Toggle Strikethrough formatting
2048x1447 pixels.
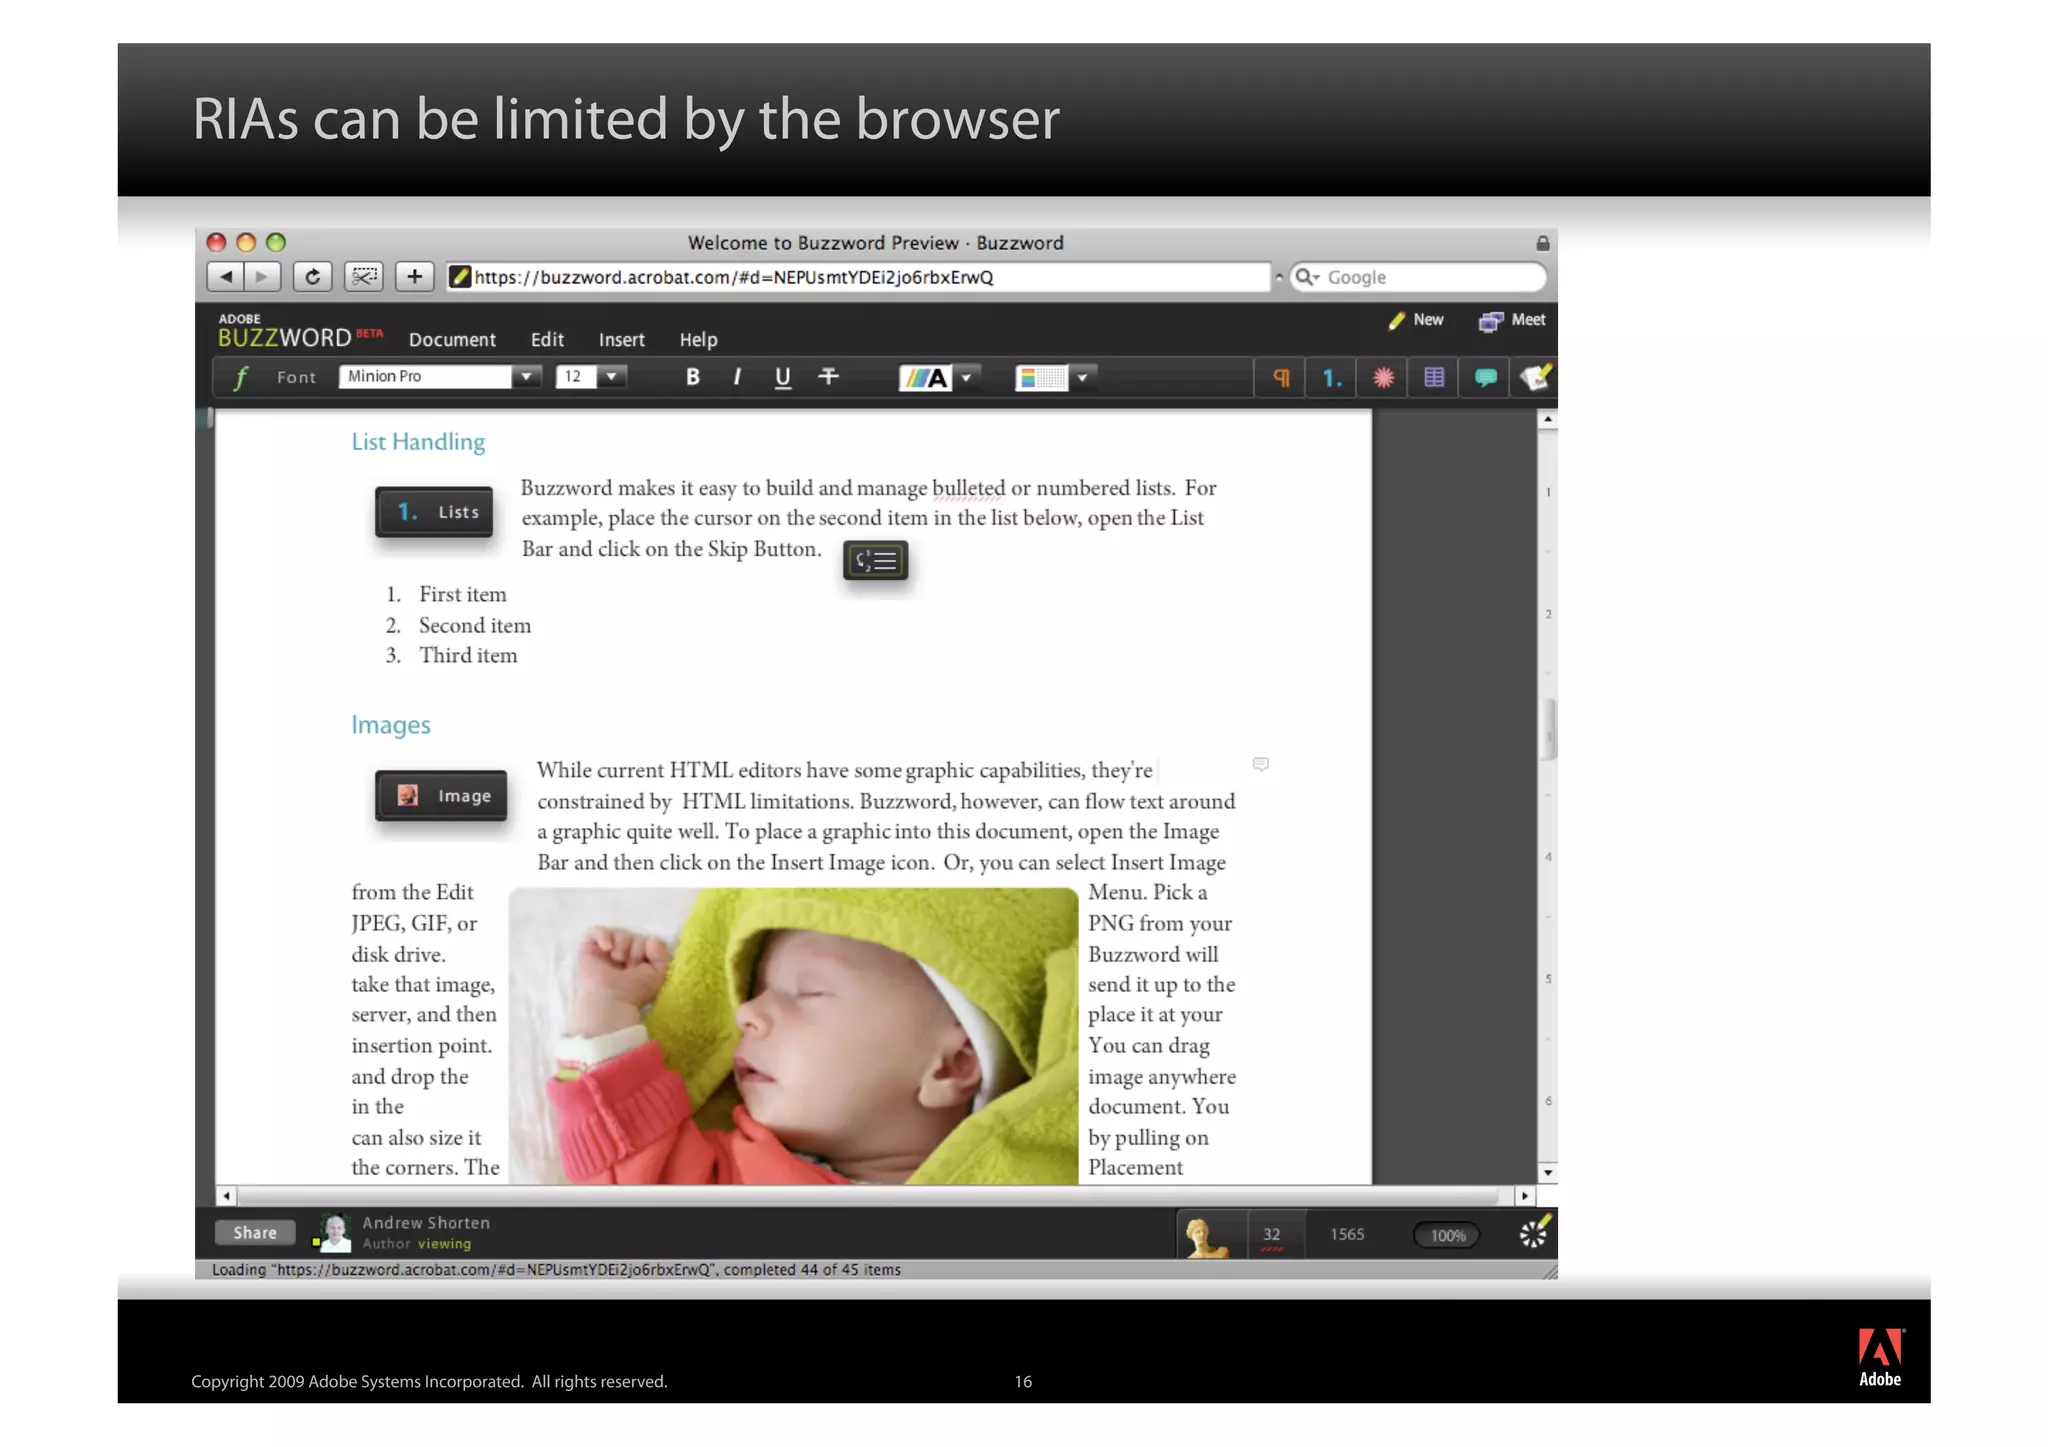tap(828, 377)
